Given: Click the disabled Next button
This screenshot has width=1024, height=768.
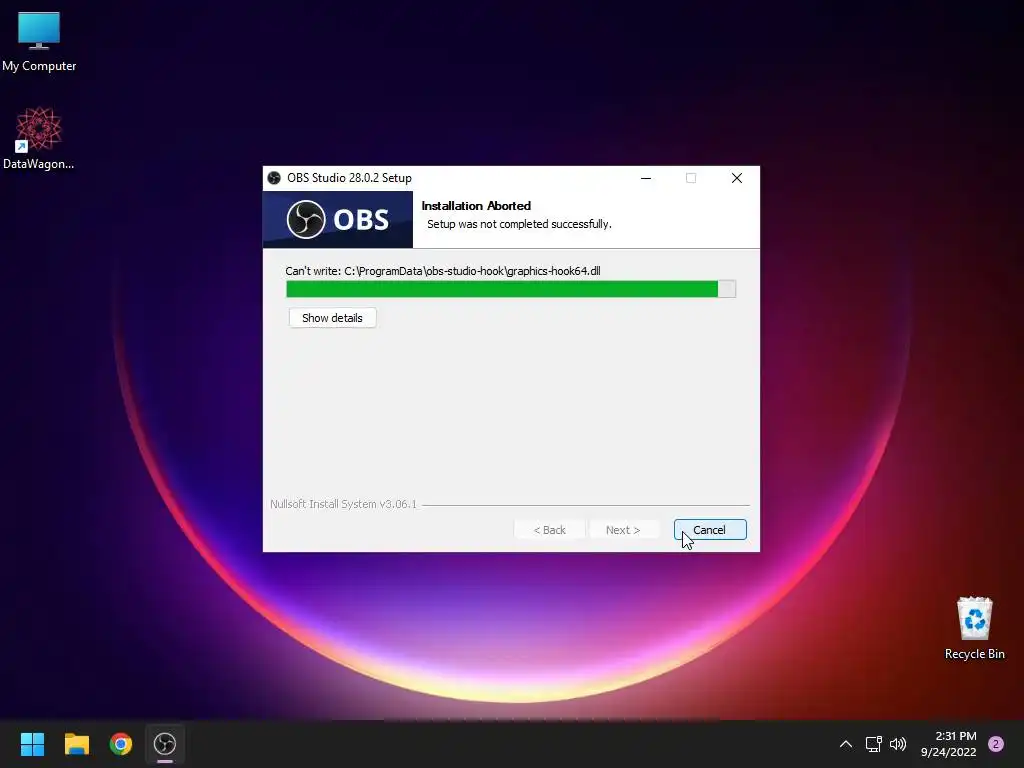Looking at the screenshot, I should [x=623, y=530].
